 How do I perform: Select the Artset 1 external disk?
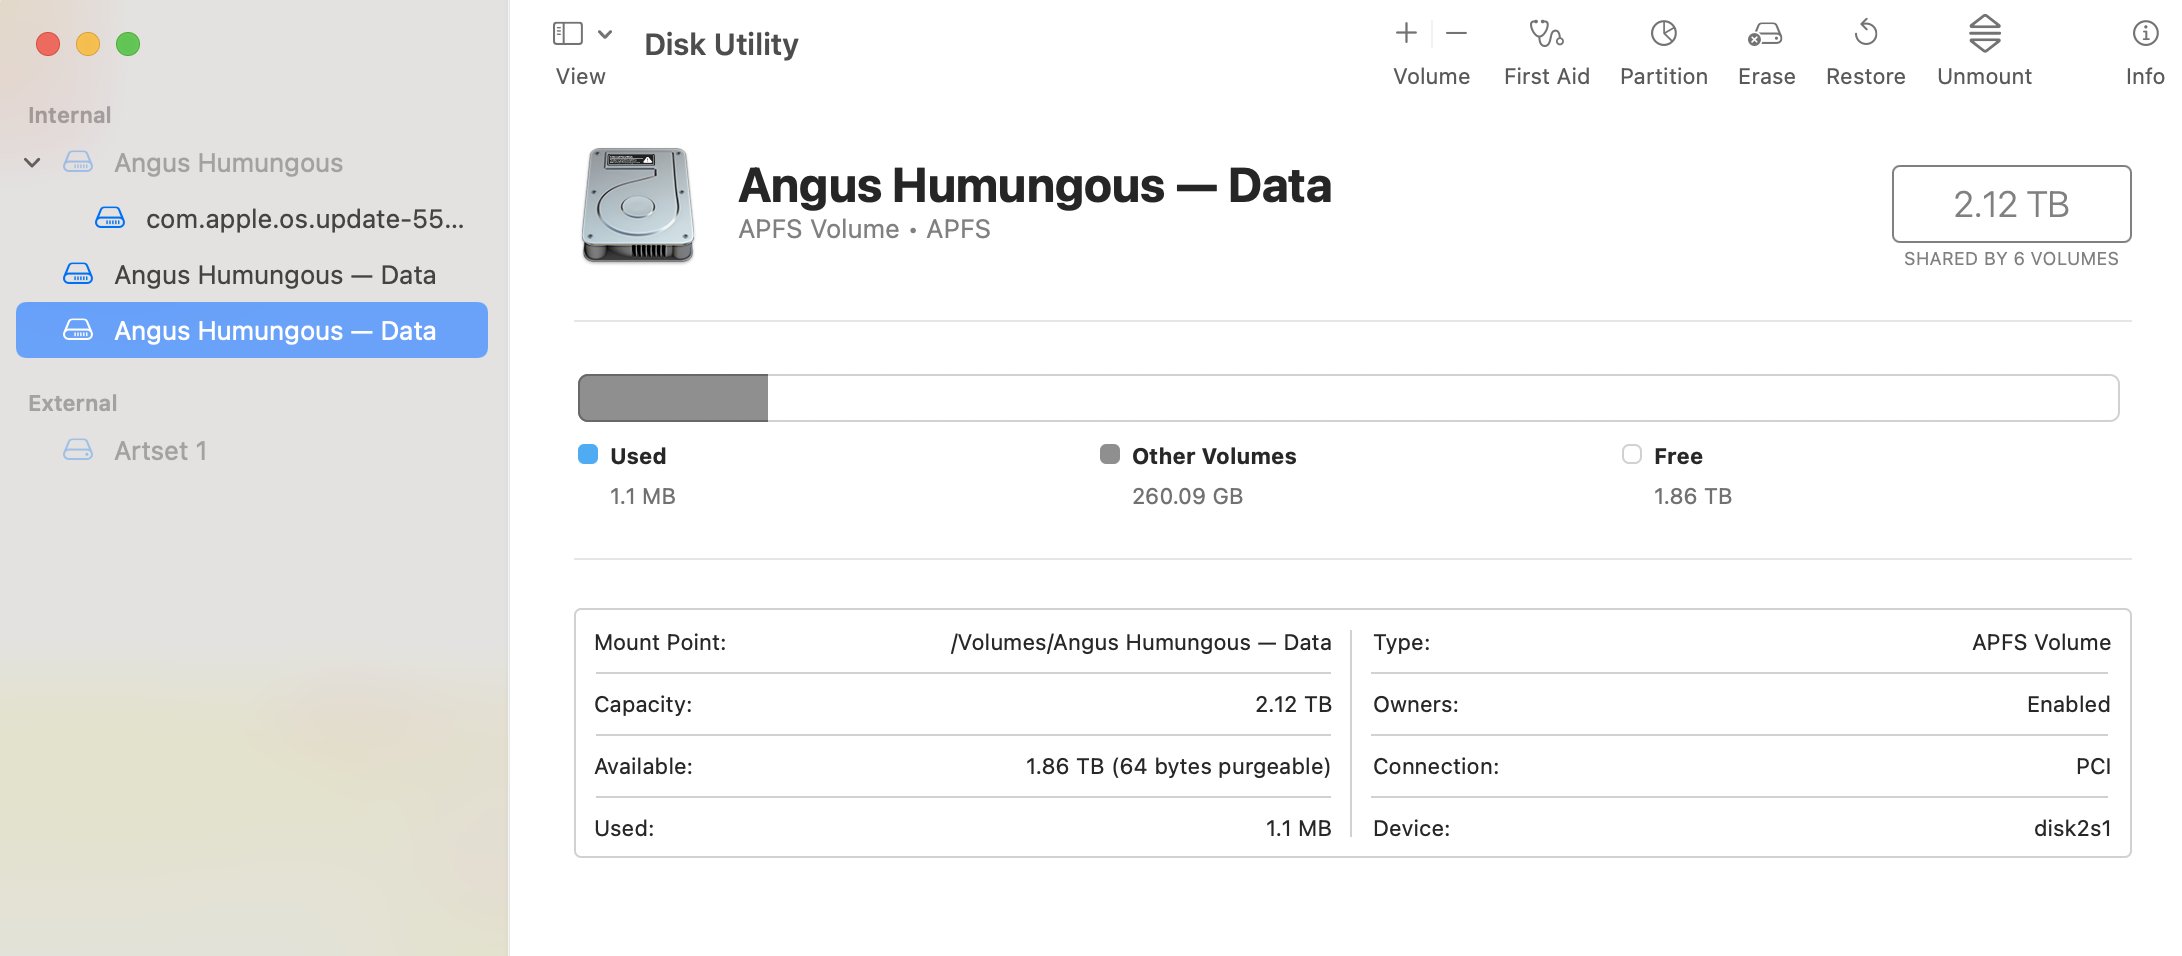click(x=252, y=450)
